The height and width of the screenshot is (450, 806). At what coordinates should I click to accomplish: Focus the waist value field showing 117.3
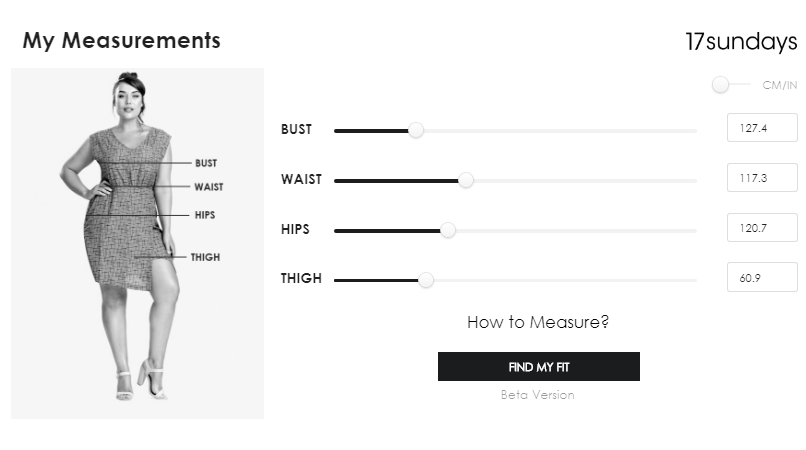pyautogui.click(x=761, y=178)
